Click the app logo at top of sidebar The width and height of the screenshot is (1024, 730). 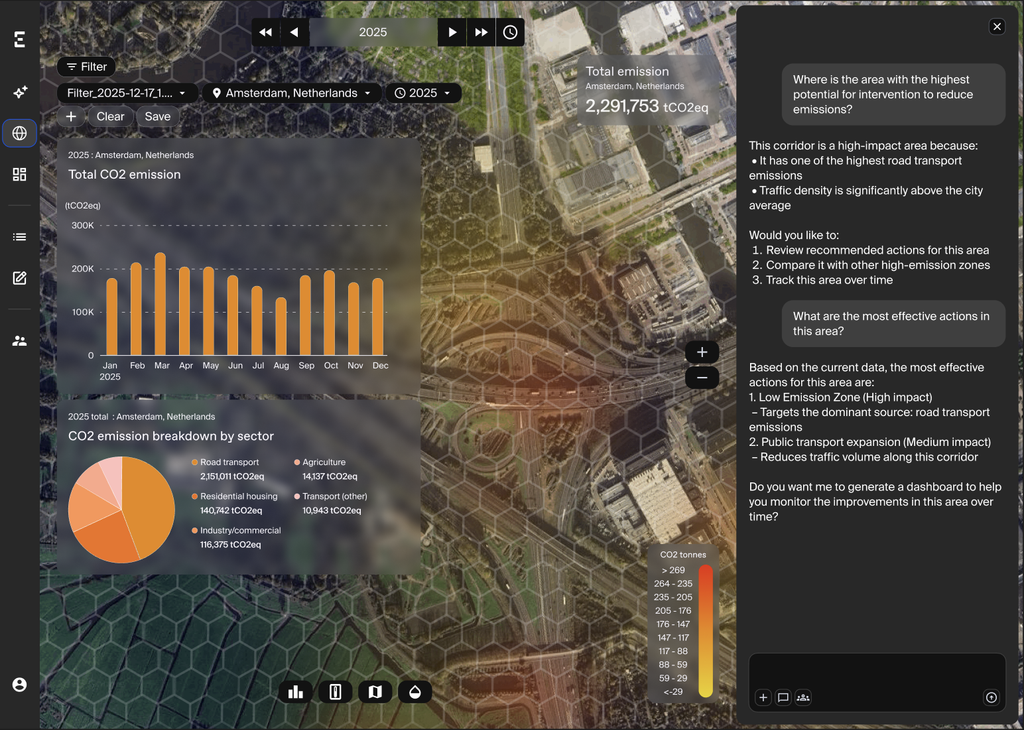[20, 39]
